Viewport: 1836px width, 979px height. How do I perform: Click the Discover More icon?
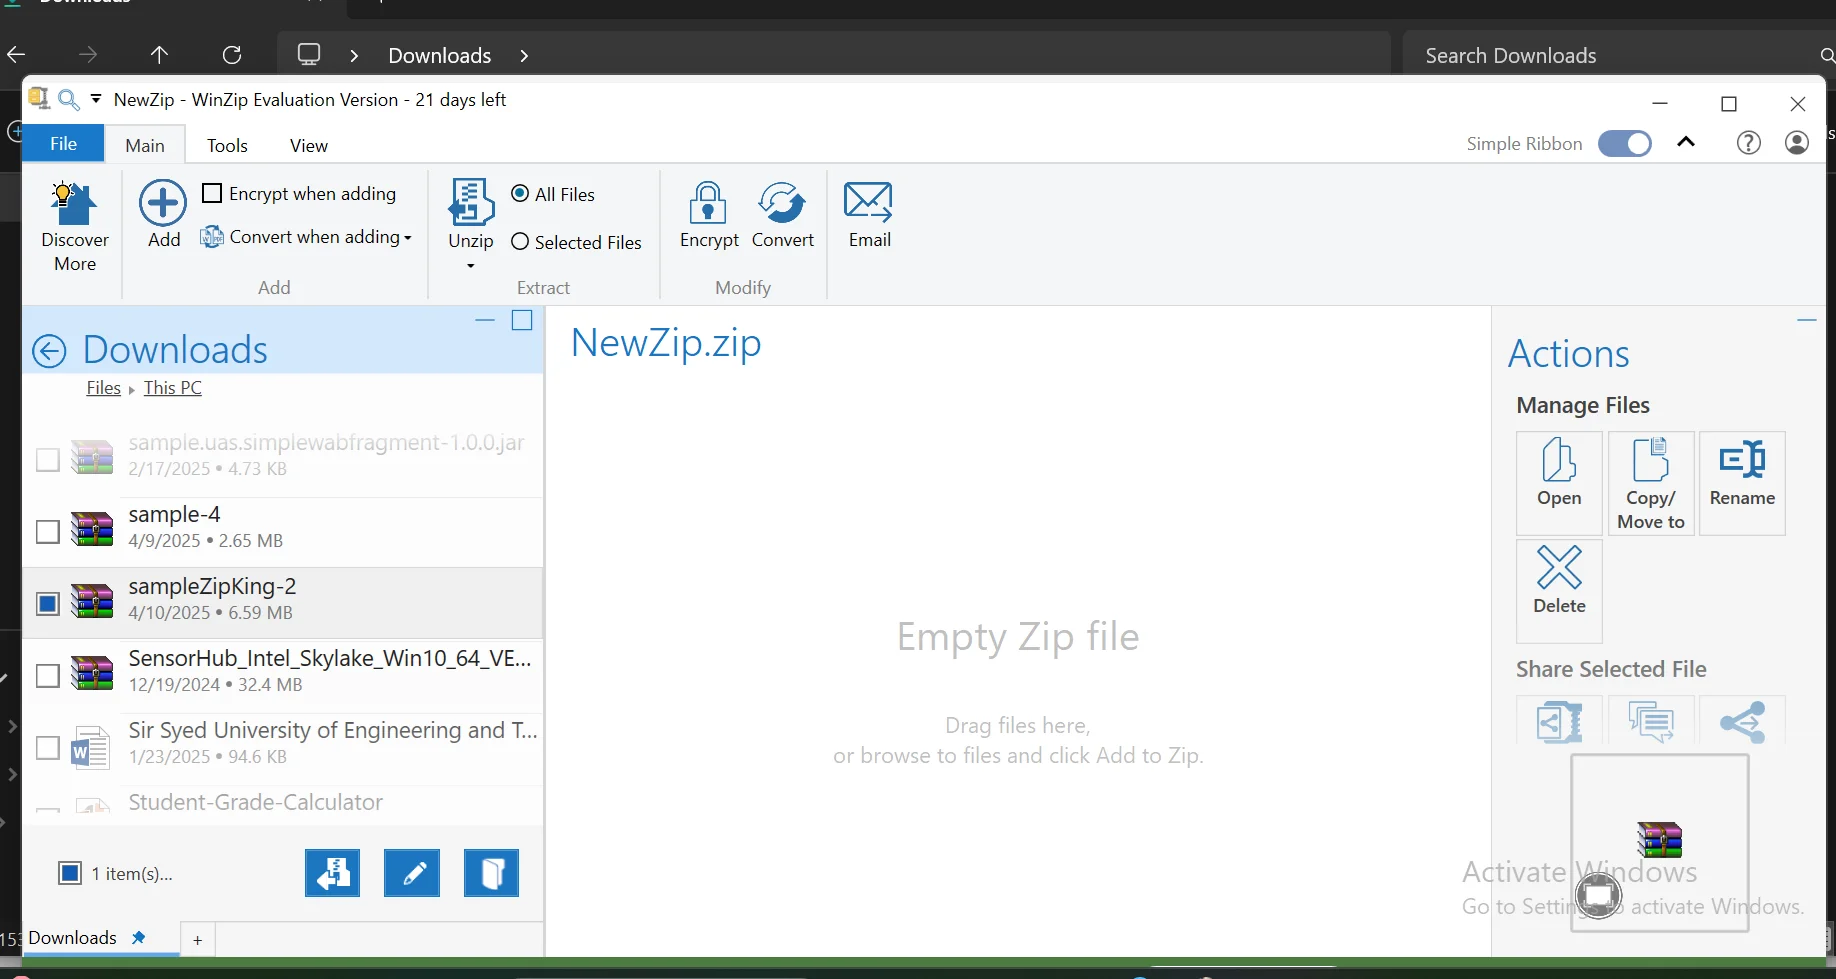(x=75, y=205)
